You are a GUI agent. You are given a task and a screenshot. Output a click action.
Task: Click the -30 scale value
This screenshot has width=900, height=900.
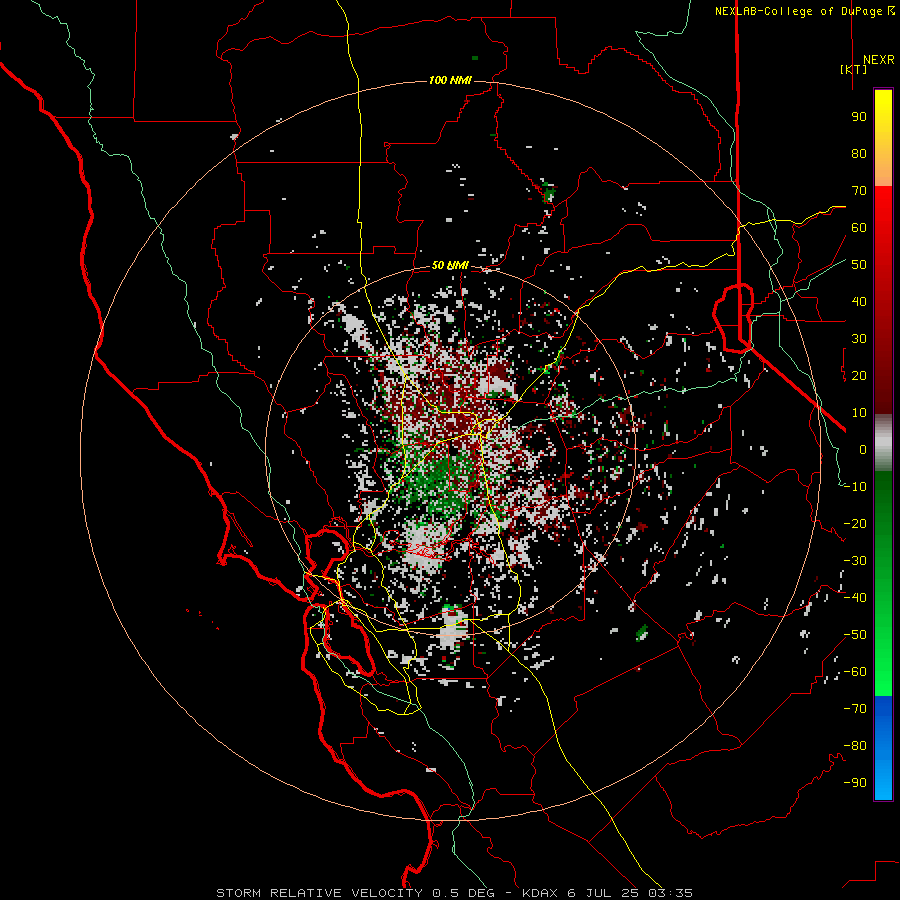coord(855,561)
